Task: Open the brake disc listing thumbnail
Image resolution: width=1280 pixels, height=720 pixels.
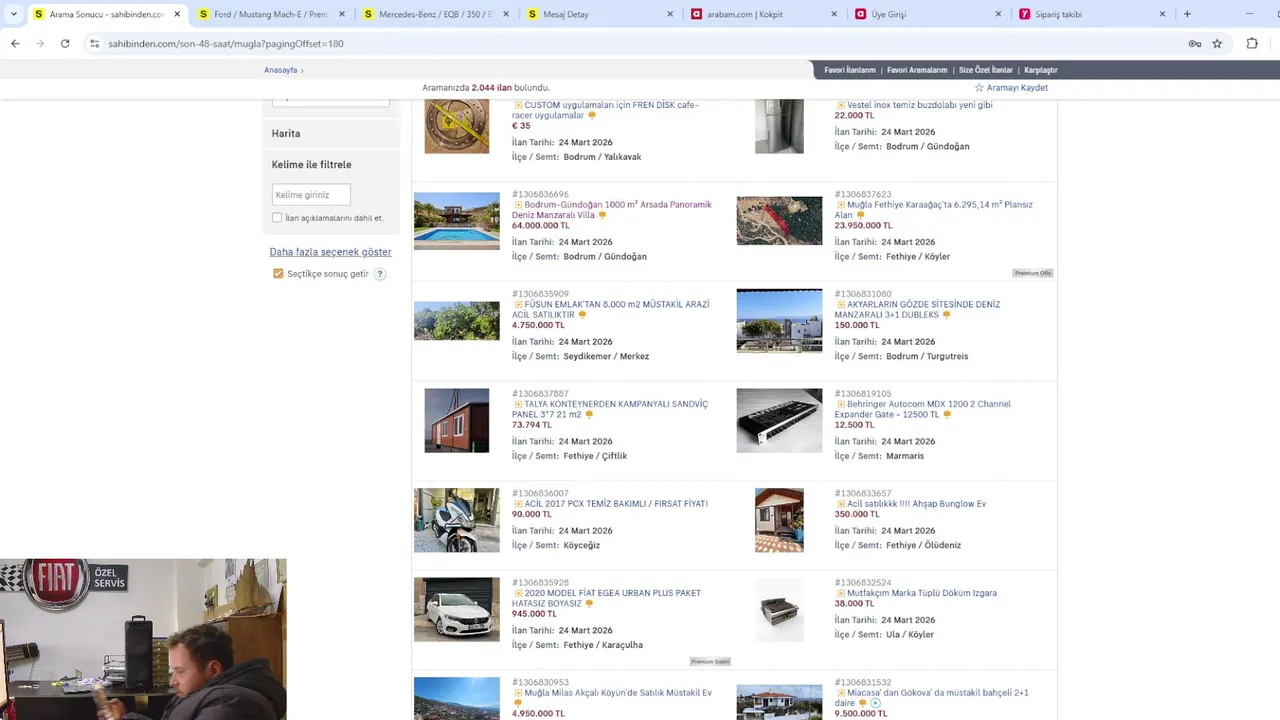Action: tap(457, 126)
